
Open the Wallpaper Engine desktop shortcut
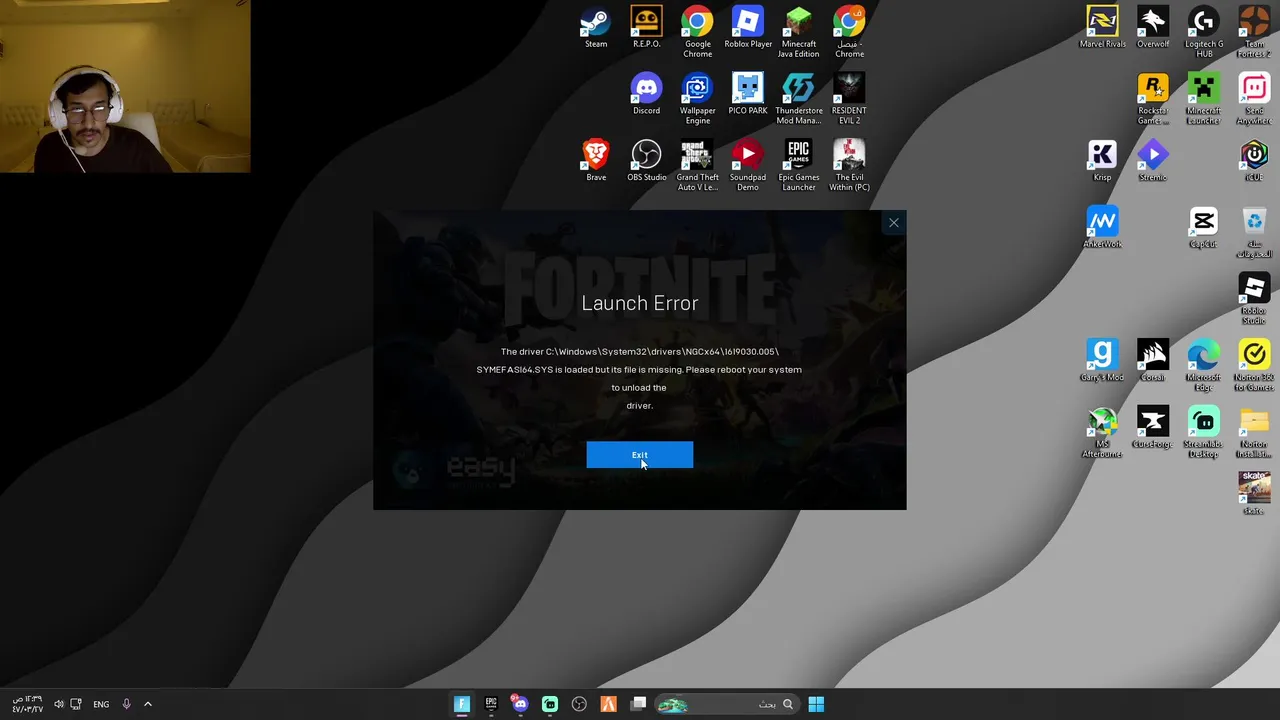click(x=697, y=99)
